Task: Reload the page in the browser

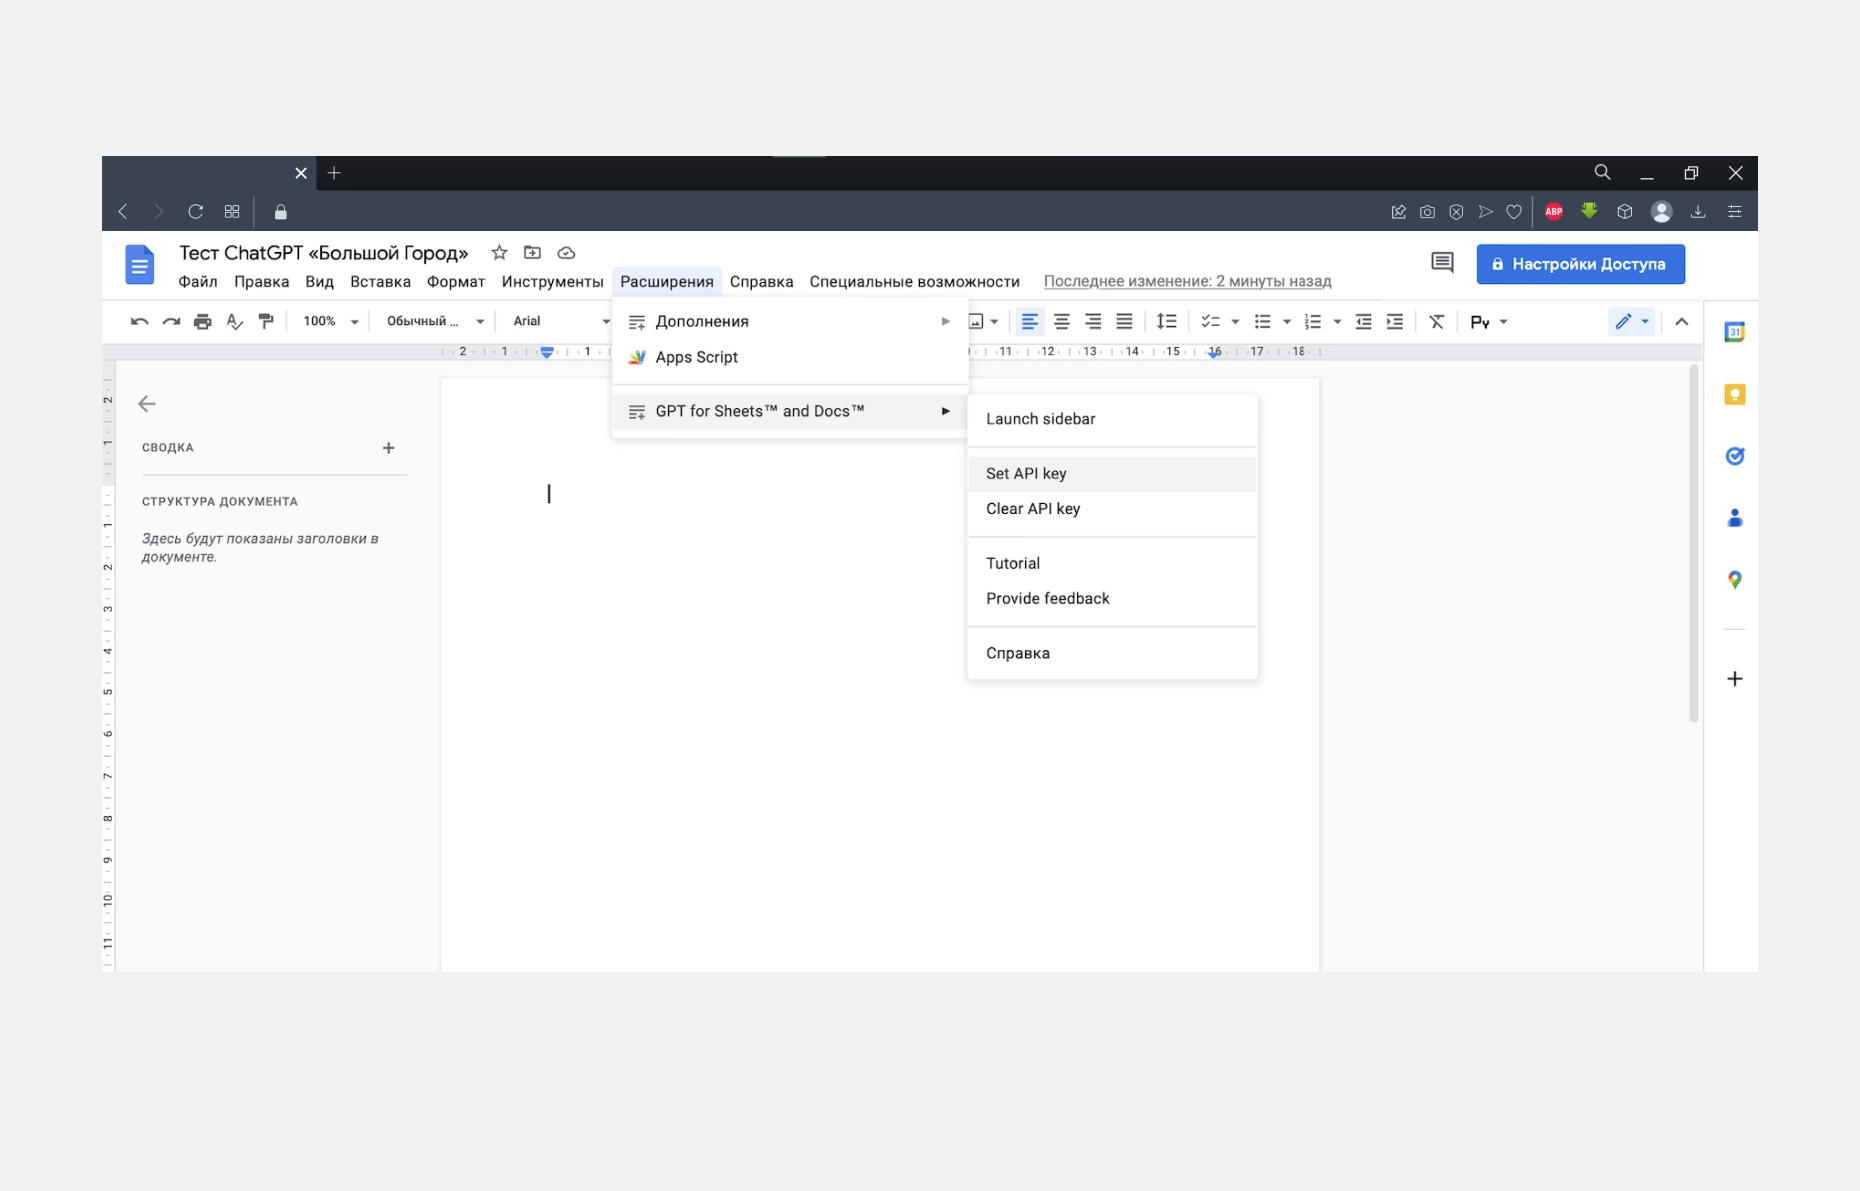Action: [196, 211]
